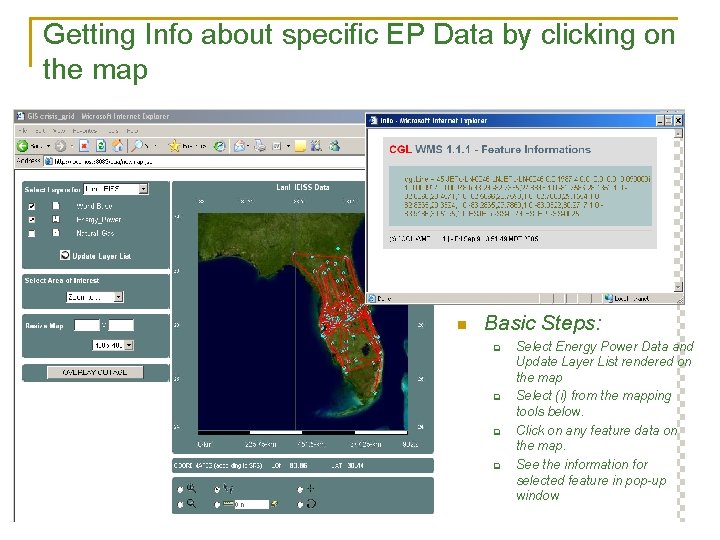This screenshot has width=720, height=540.
Task: Click the OVERLAY button
Action: [95, 372]
